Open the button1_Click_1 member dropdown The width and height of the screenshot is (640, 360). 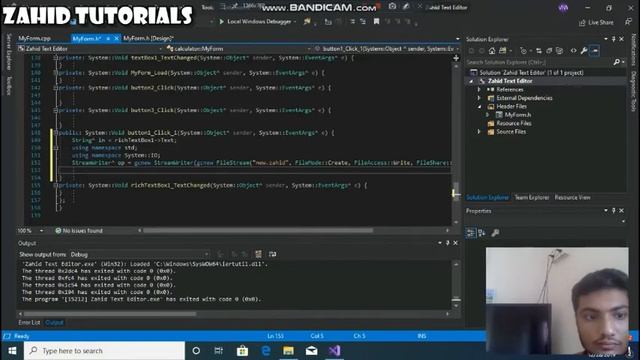pyautogui.click(x=458, y=49)
